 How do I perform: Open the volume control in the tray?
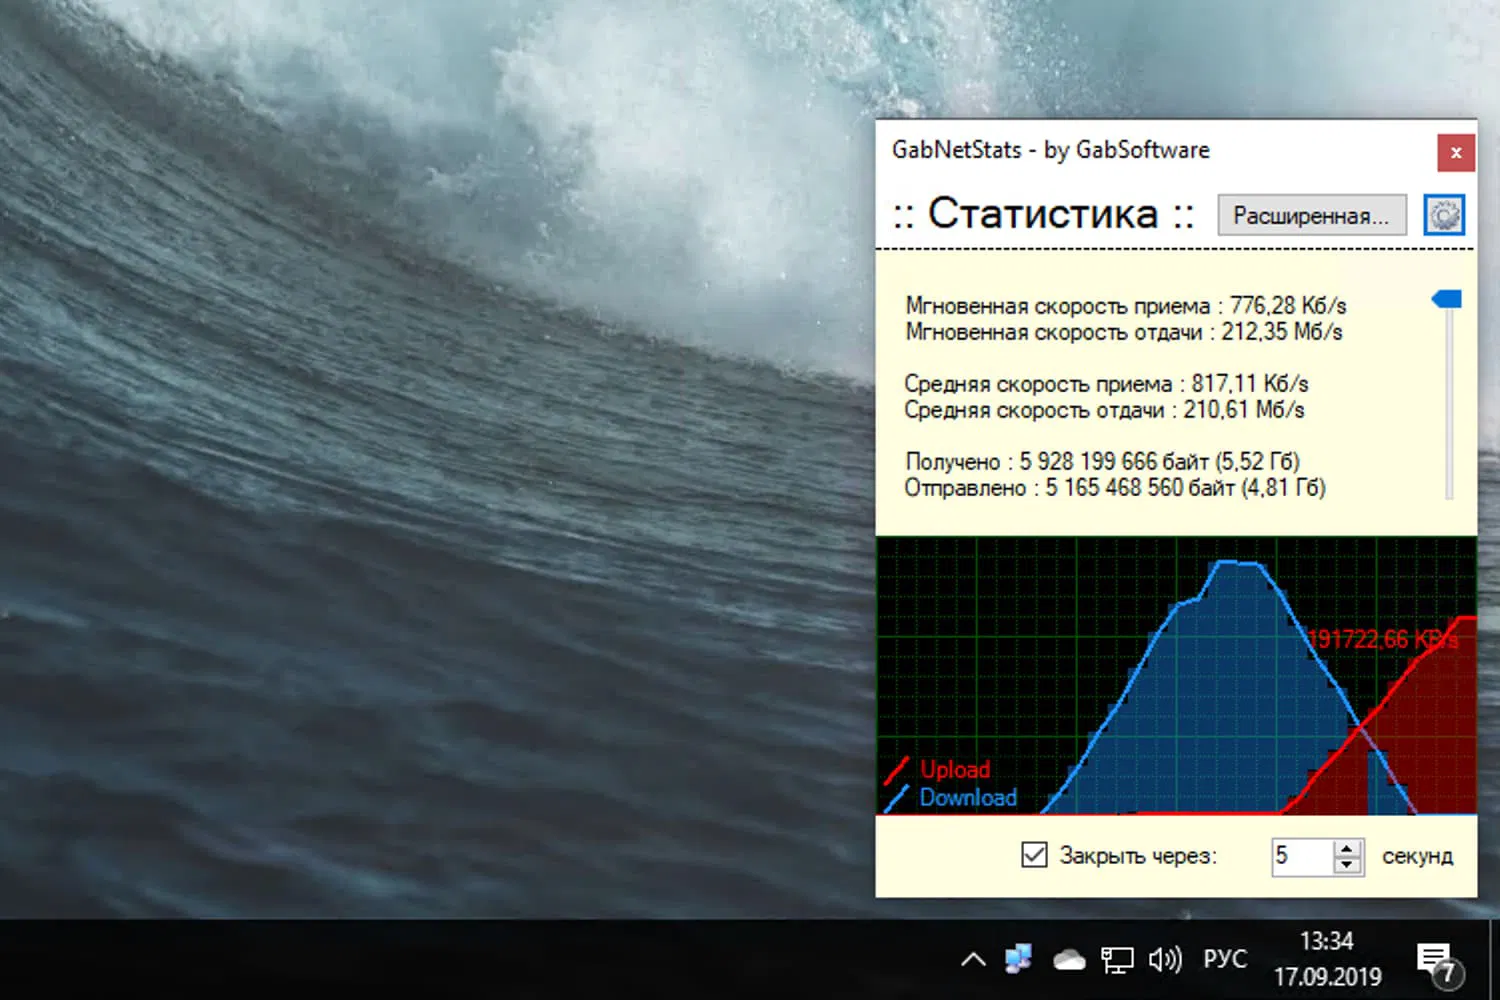(1165, 958)
